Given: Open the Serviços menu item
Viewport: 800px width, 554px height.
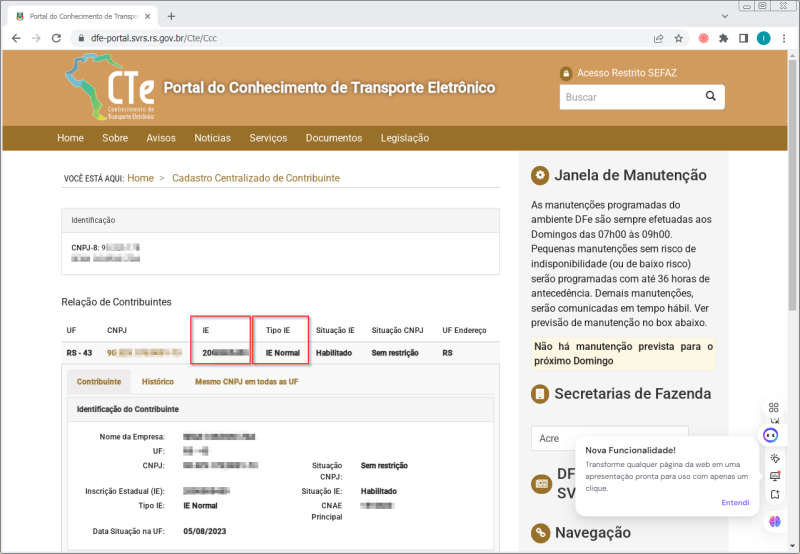Looking at the screenshot, I should [x=268, y=138].
